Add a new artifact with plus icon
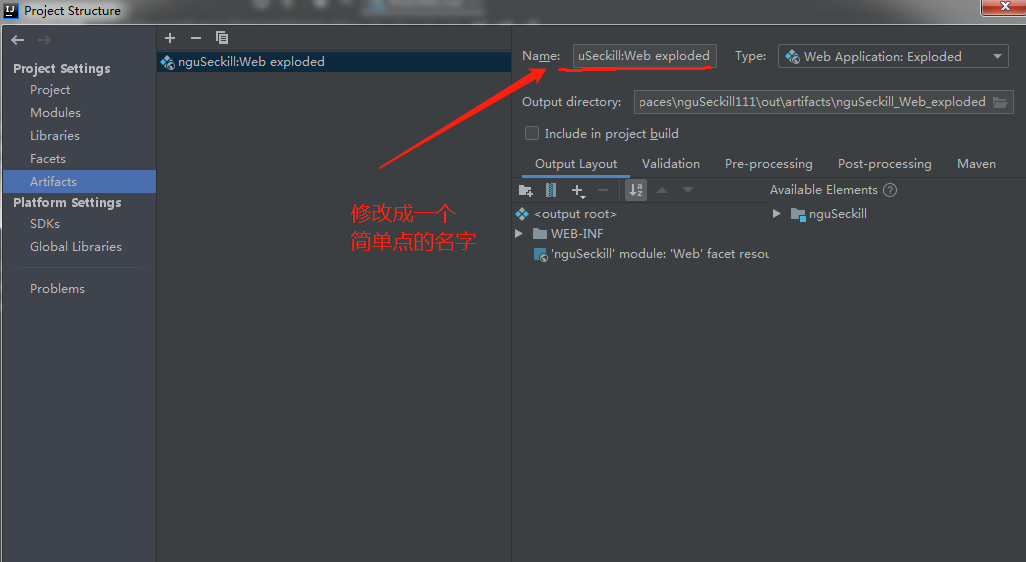 170,38
